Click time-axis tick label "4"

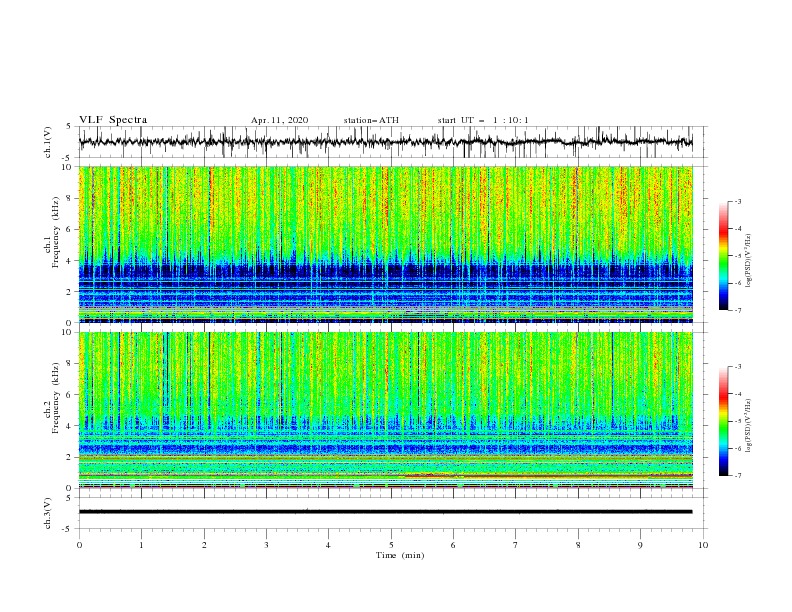pyautogui.click(x=329, y=545)
